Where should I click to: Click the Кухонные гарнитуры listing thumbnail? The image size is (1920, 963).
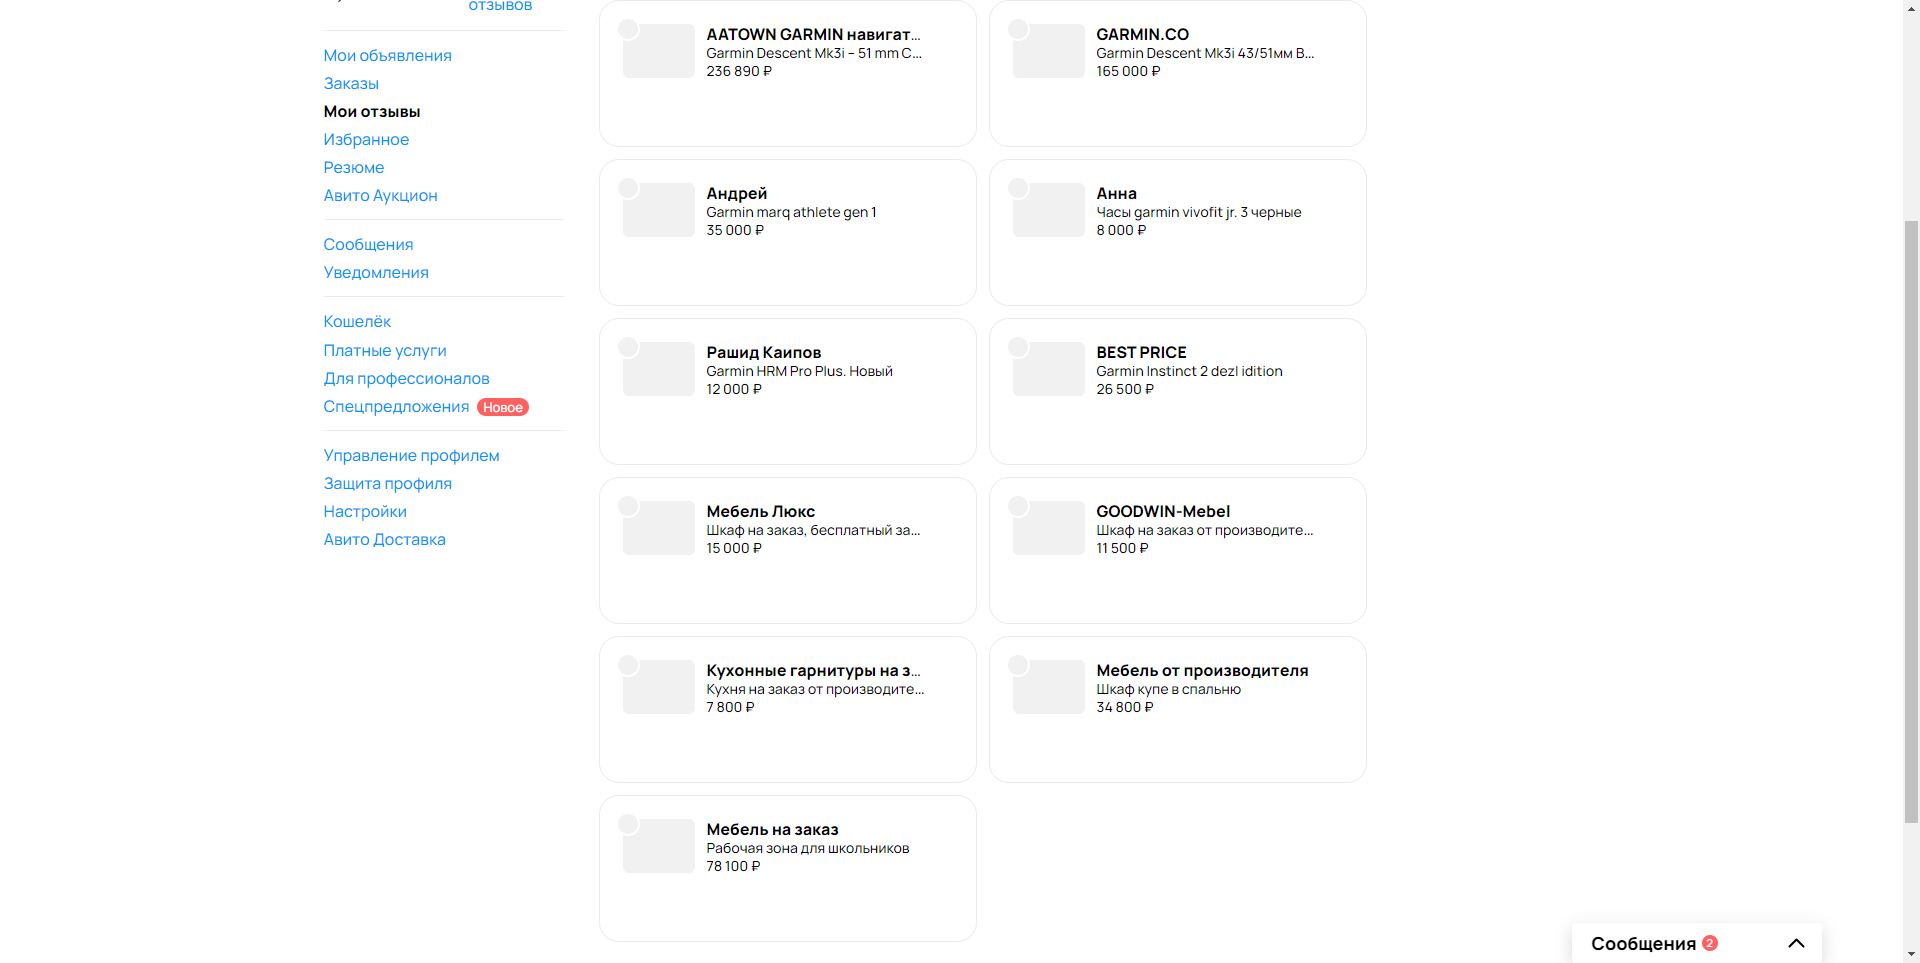pos(658,687)
